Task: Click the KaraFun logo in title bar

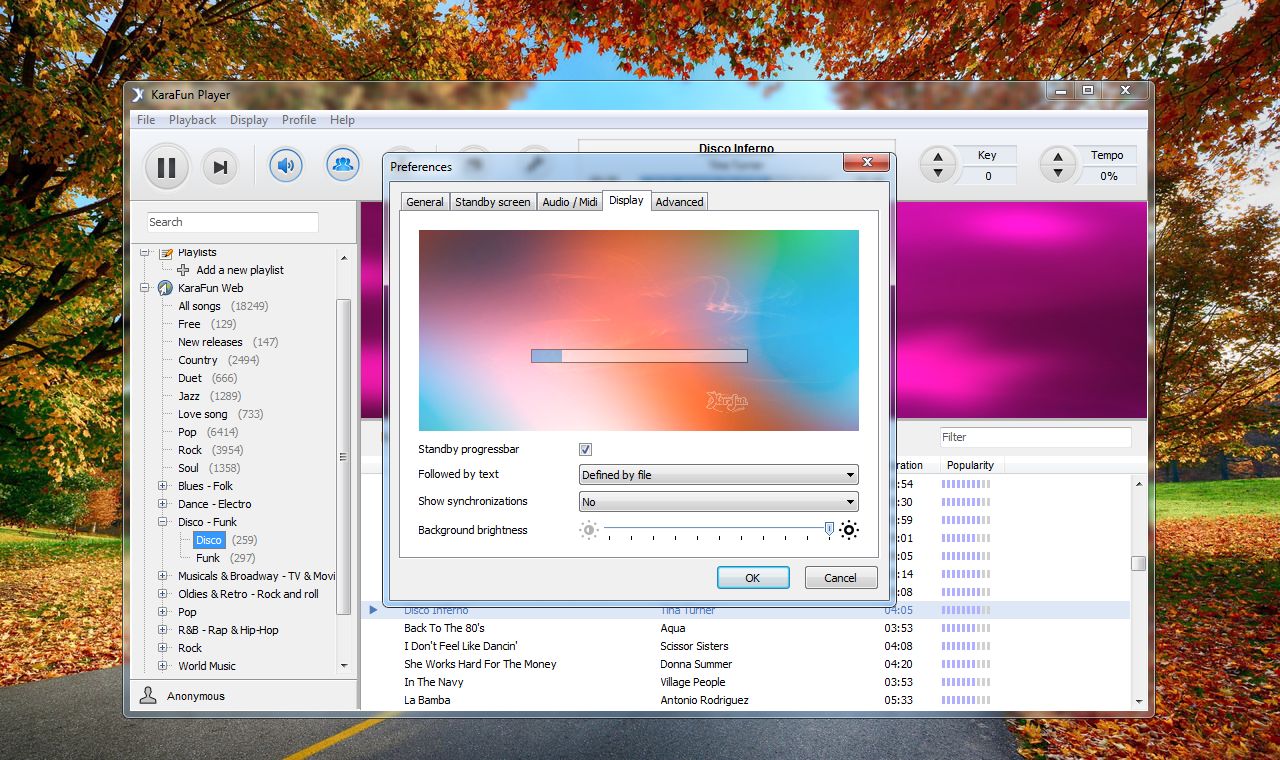Action: 139,94
